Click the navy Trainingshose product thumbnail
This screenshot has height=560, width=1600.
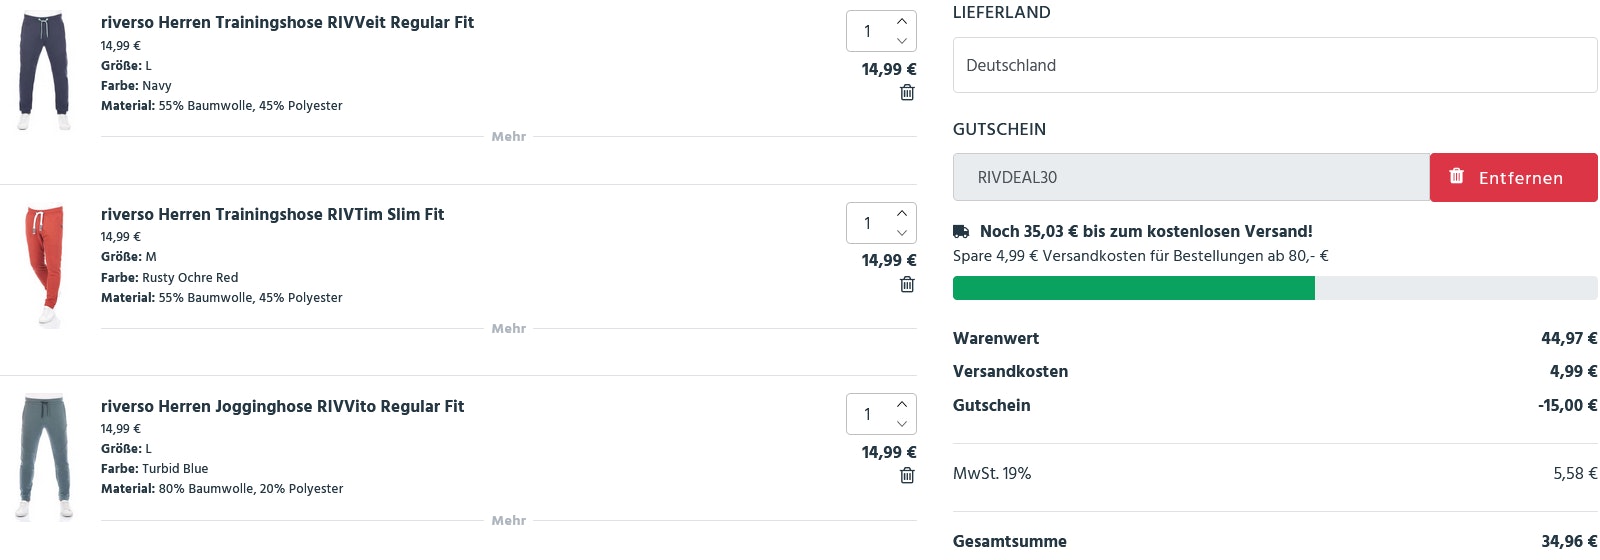[44, 70]
